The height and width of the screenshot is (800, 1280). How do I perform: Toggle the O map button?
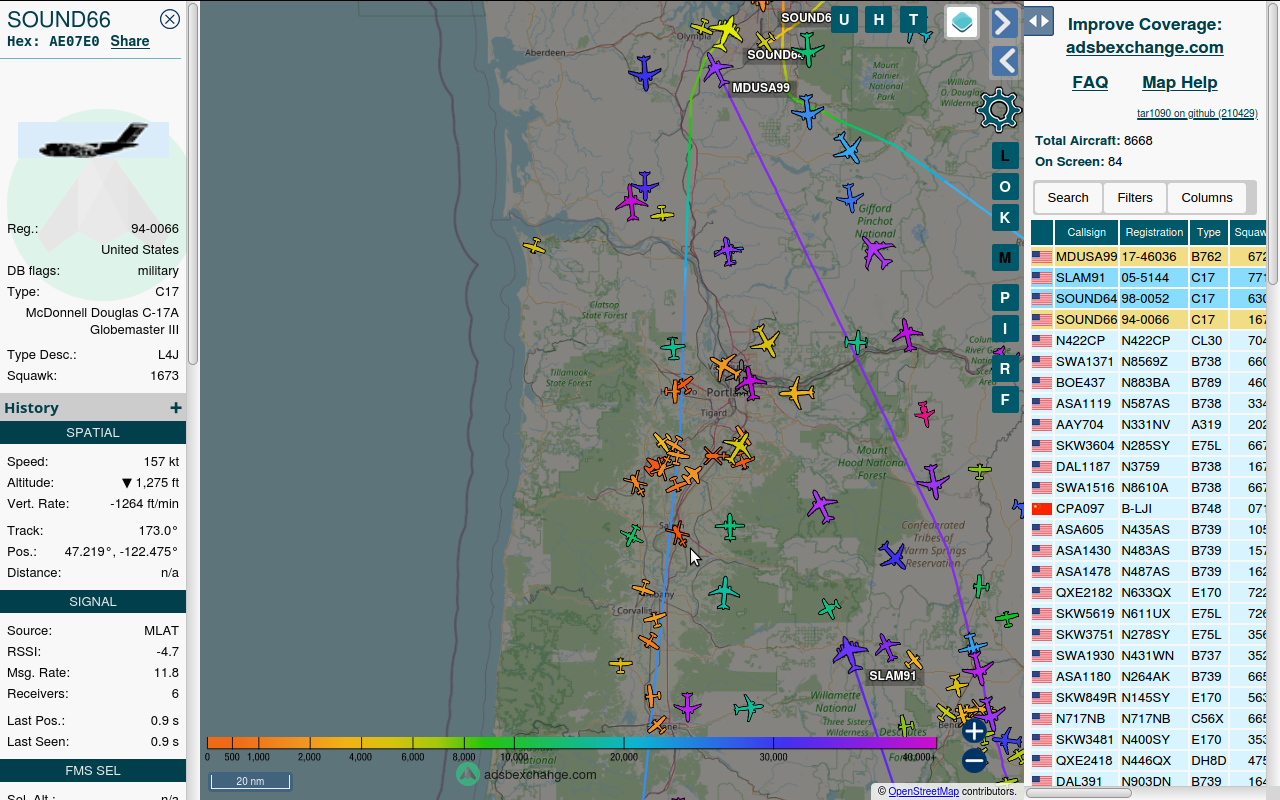tap(1005, 186)
